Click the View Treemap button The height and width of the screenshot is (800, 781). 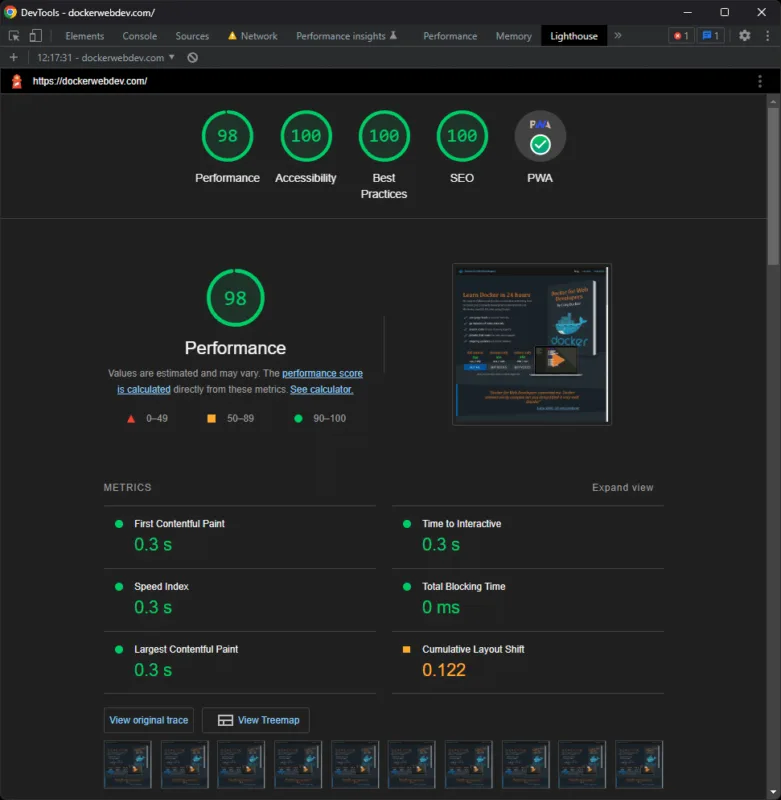(x=256, y=720)
